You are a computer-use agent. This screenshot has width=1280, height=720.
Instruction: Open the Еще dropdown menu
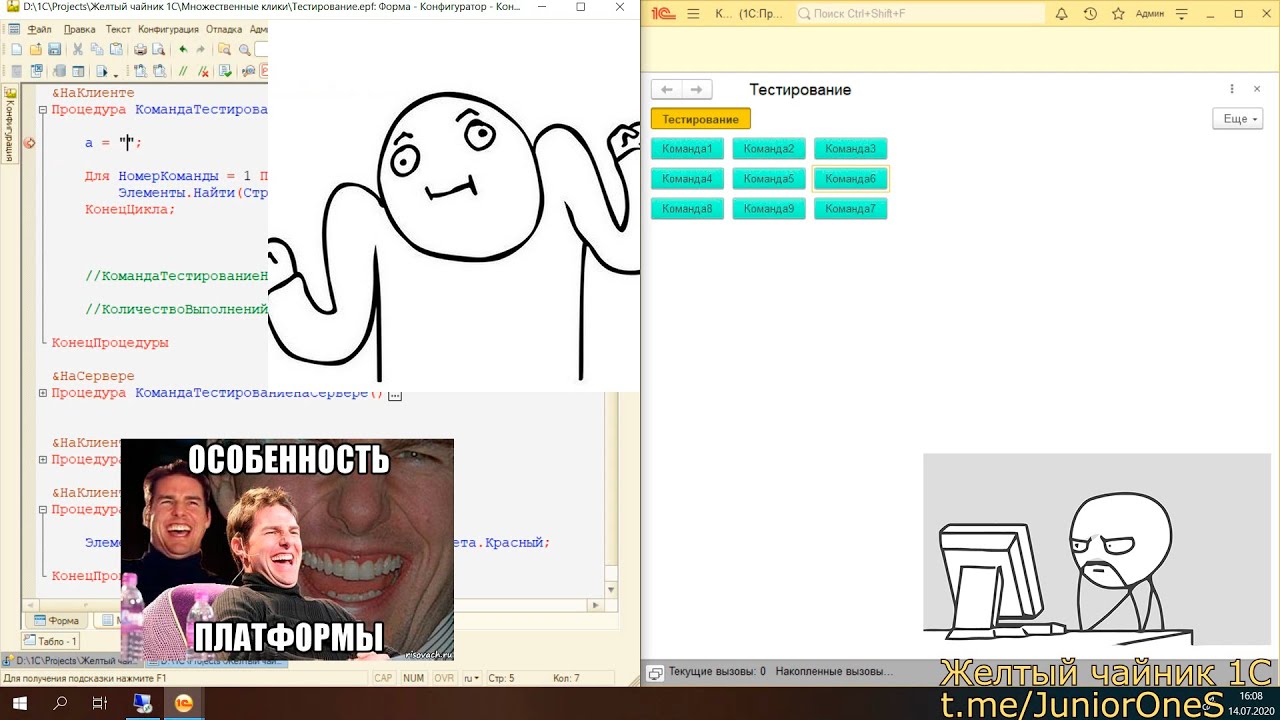[1238, 119]
